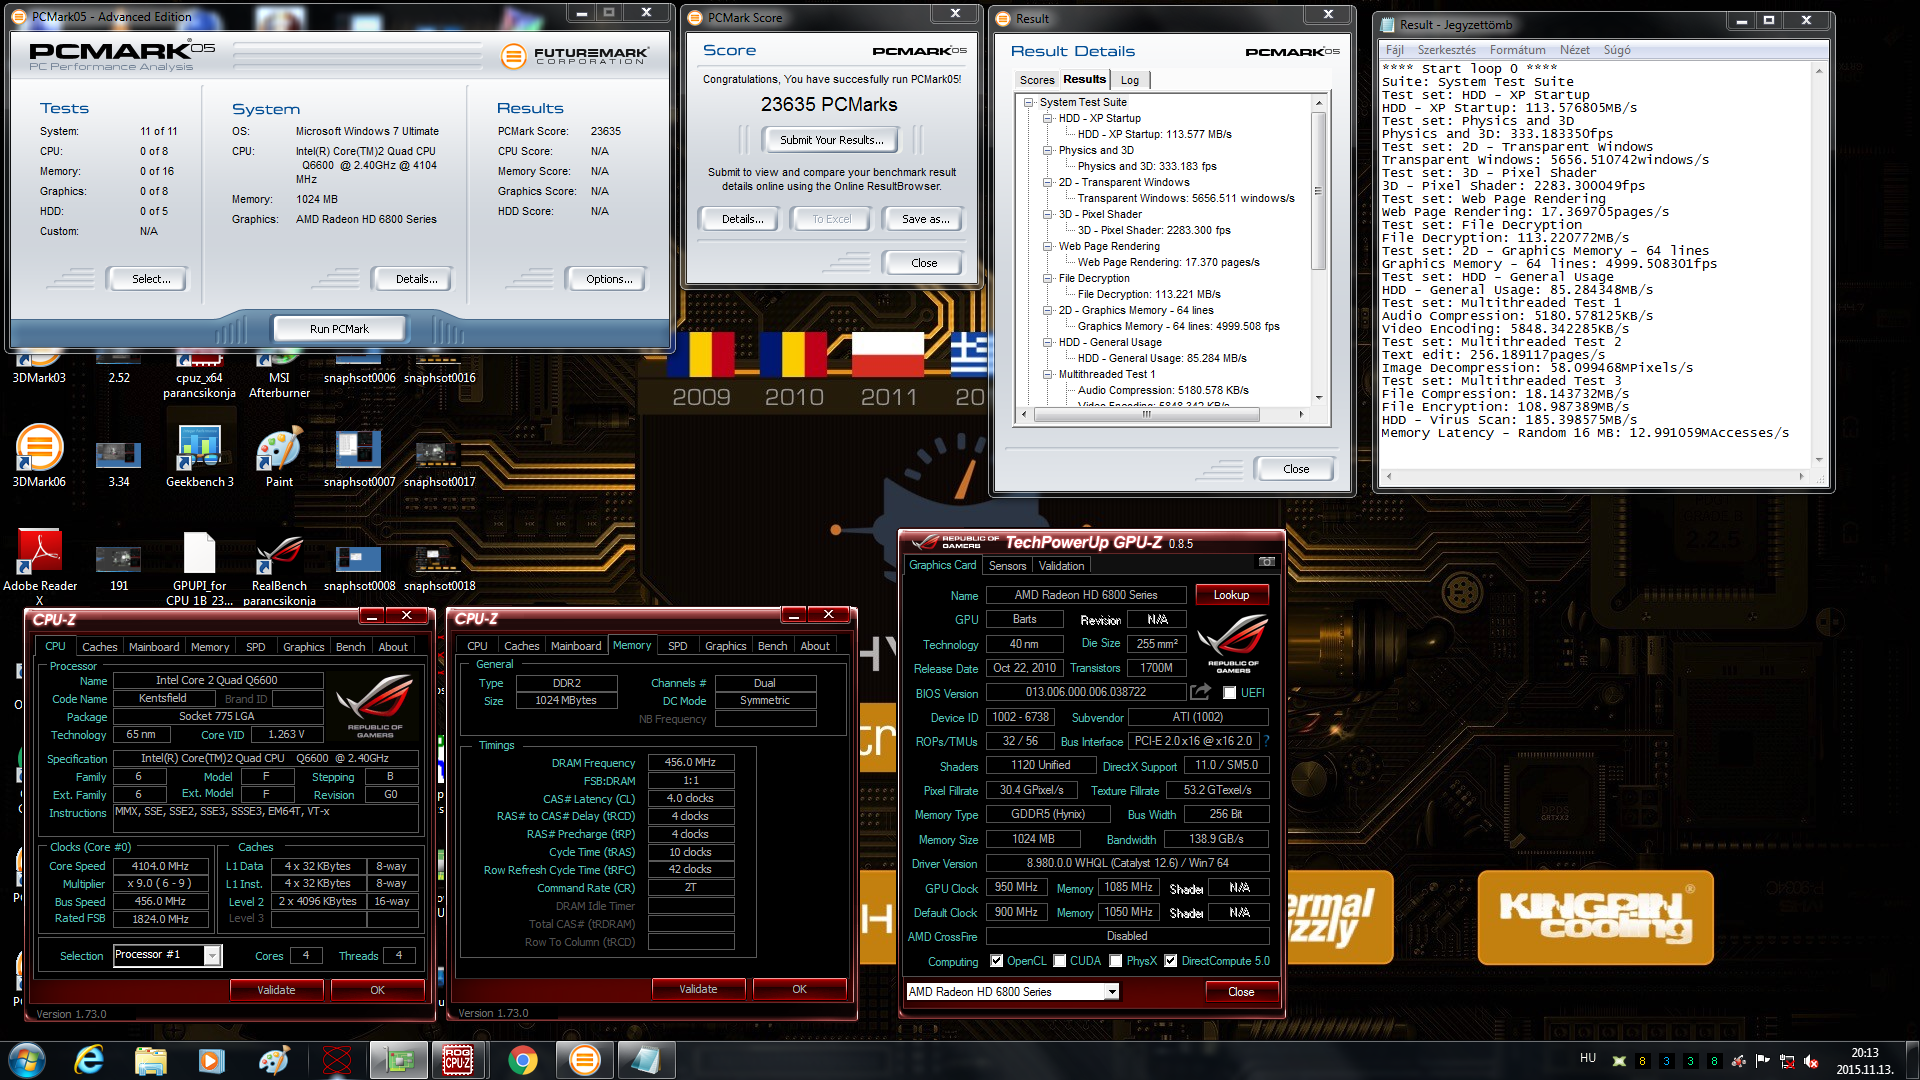
Task: Click the GPU-Z Name field AMD Radeon HD 6800 Series
Action: coord(1086,595)
